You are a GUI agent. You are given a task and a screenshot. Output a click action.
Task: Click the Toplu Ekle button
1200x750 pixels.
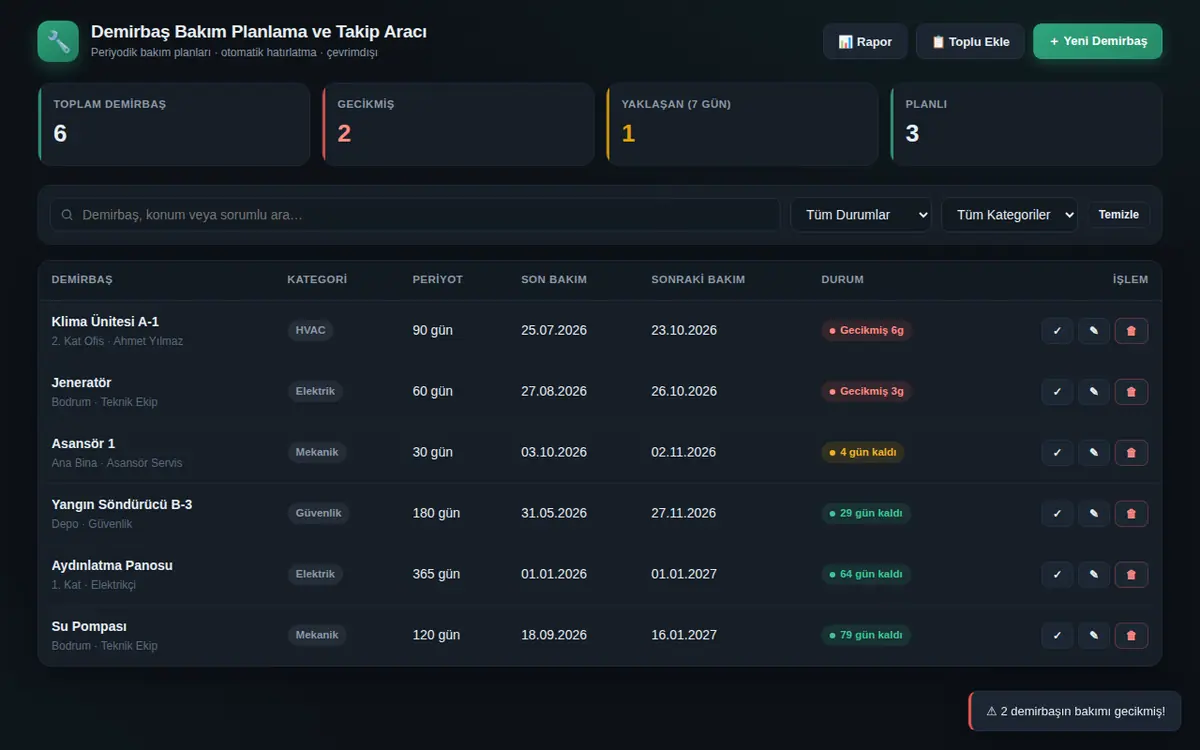coord(970,42)
